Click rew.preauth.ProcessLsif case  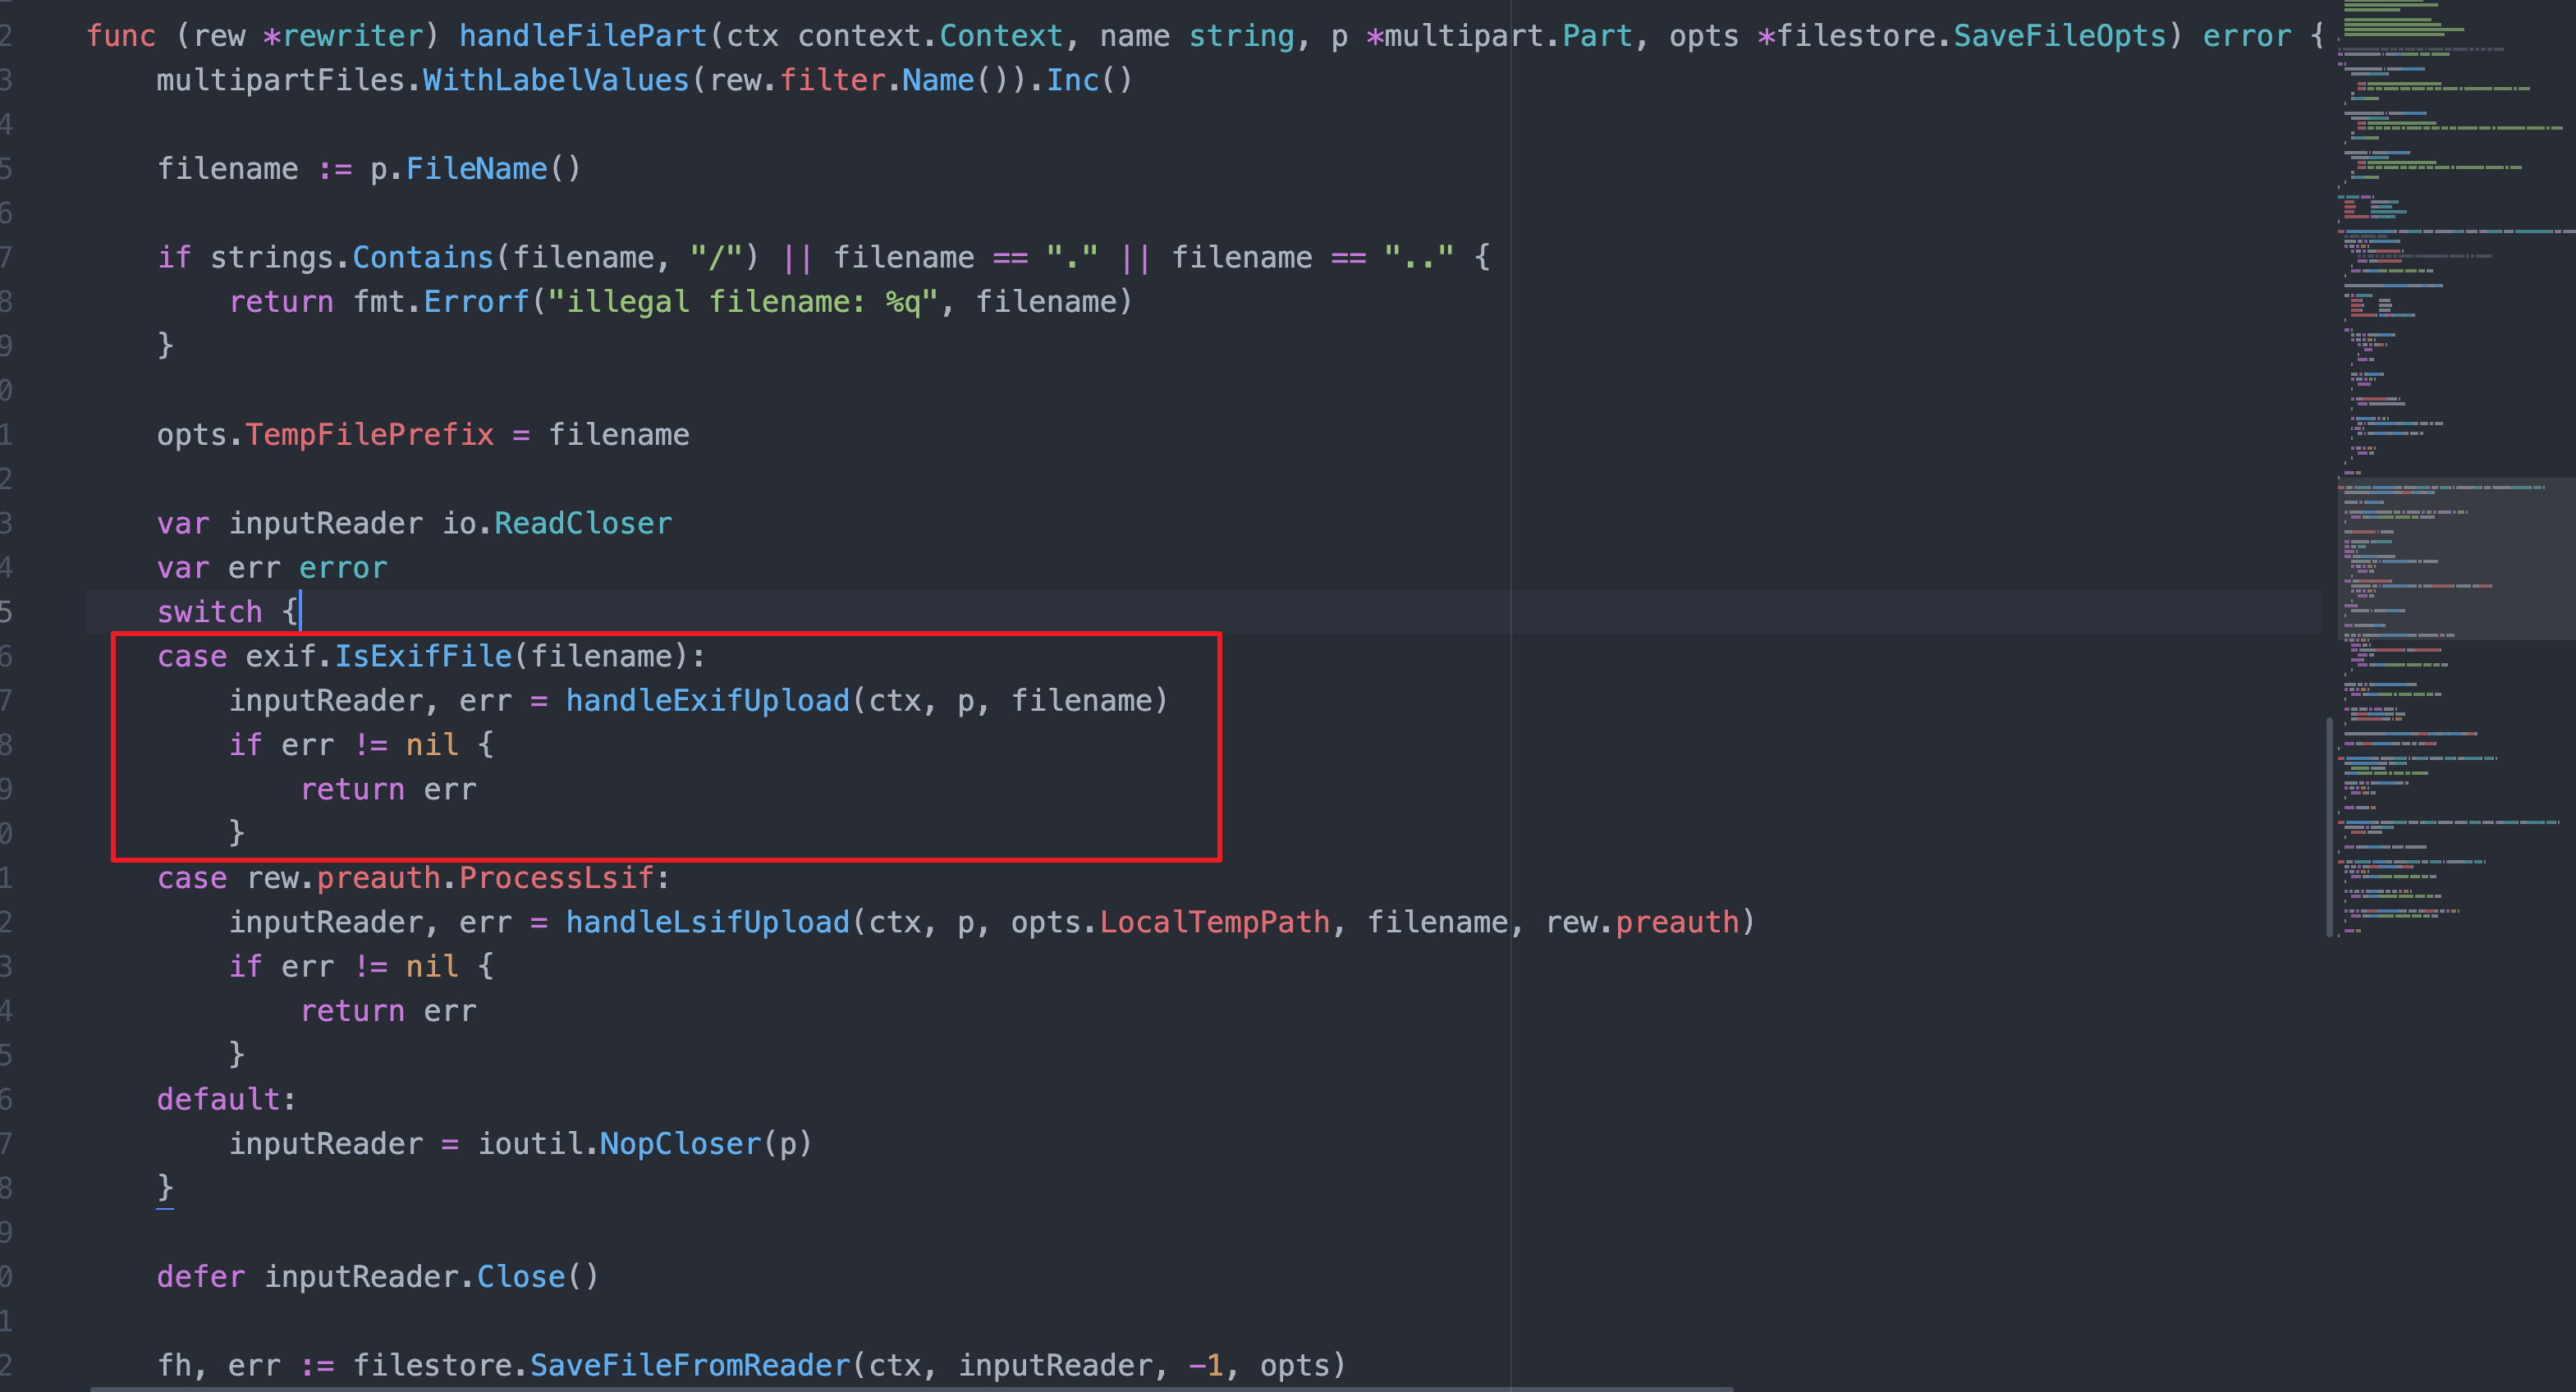(x=450, y=878)
